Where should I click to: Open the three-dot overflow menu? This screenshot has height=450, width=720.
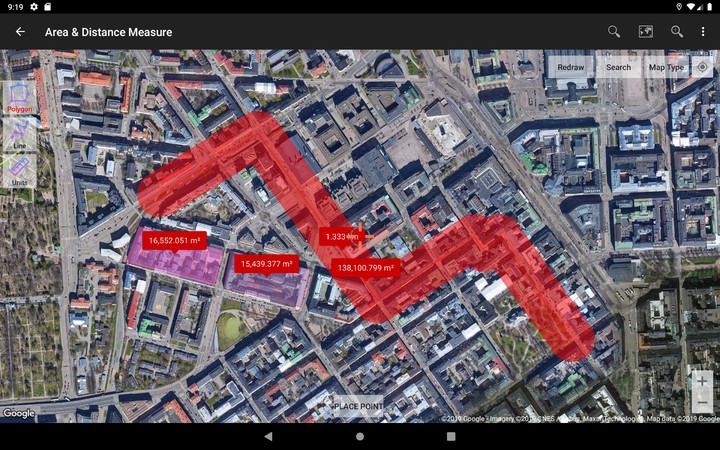pos(703,32)
